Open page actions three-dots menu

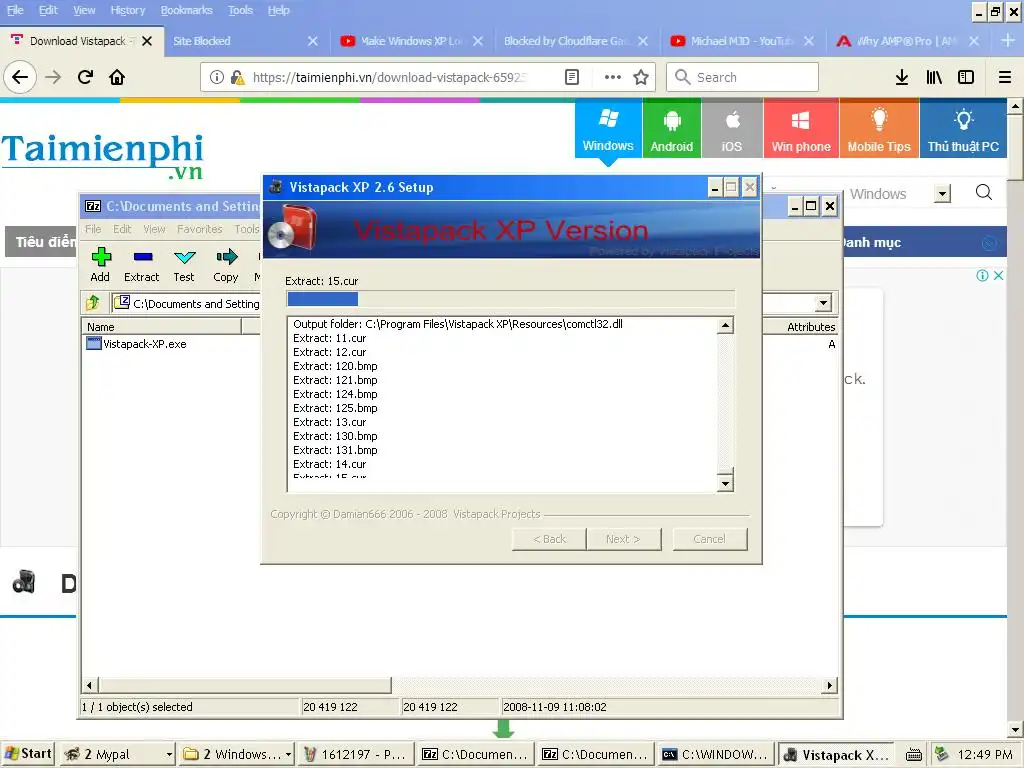pyautogui.click(x=613, y=78)
